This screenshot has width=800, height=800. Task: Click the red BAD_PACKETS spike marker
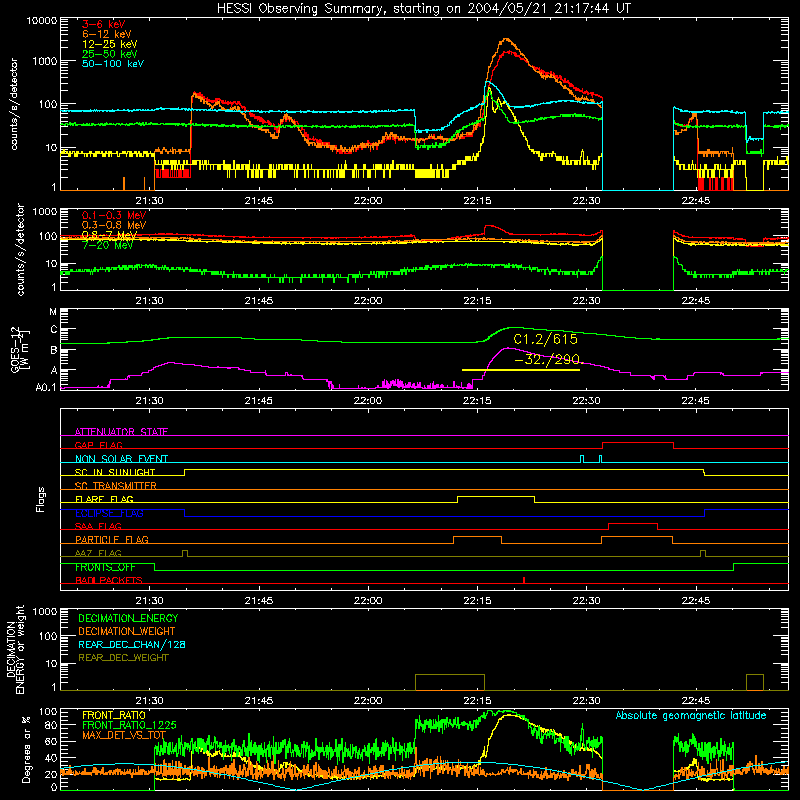524,580
